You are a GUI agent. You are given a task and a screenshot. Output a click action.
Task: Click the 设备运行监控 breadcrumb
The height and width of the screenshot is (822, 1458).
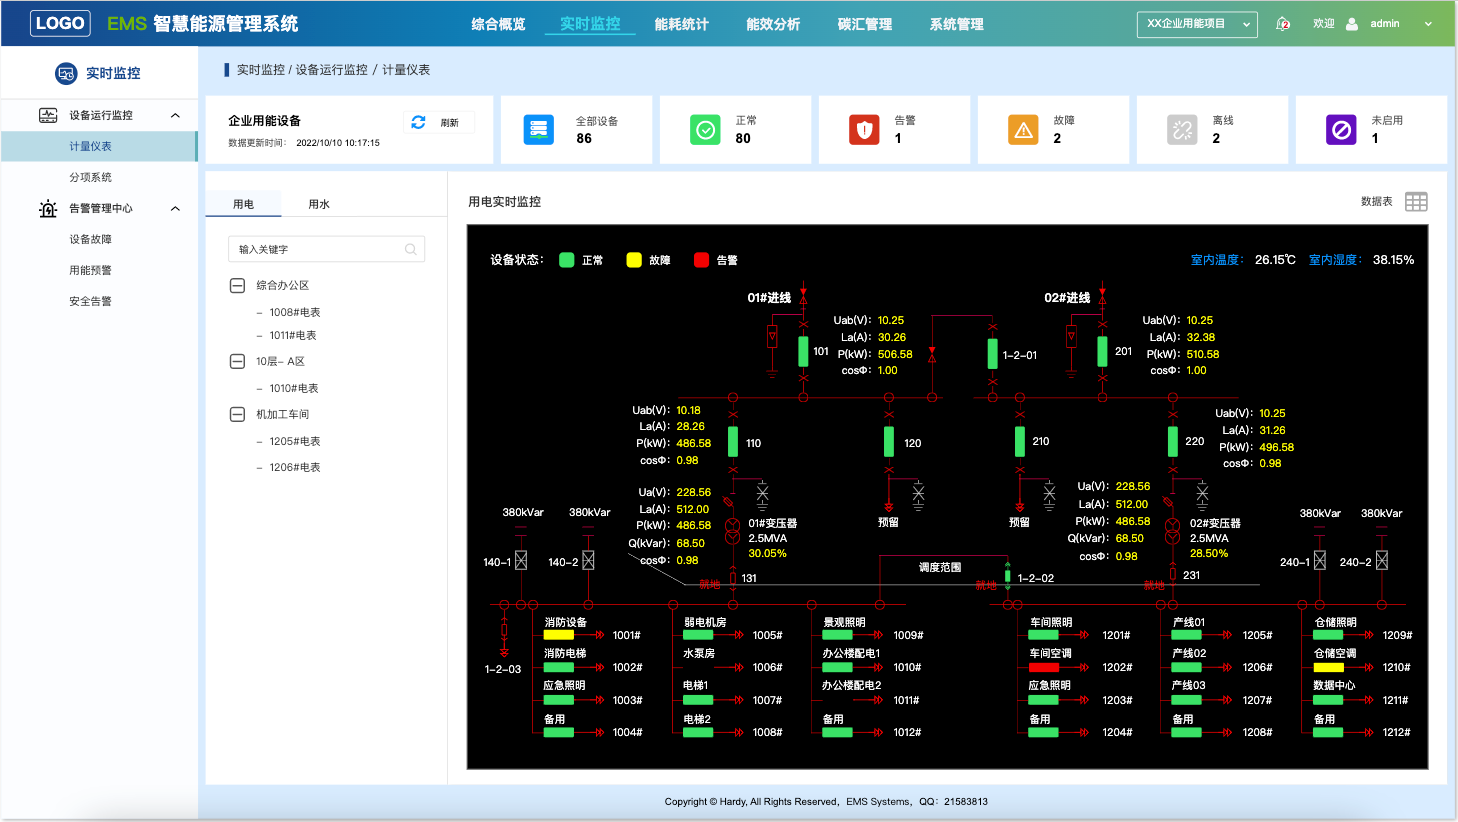[331, 70]
